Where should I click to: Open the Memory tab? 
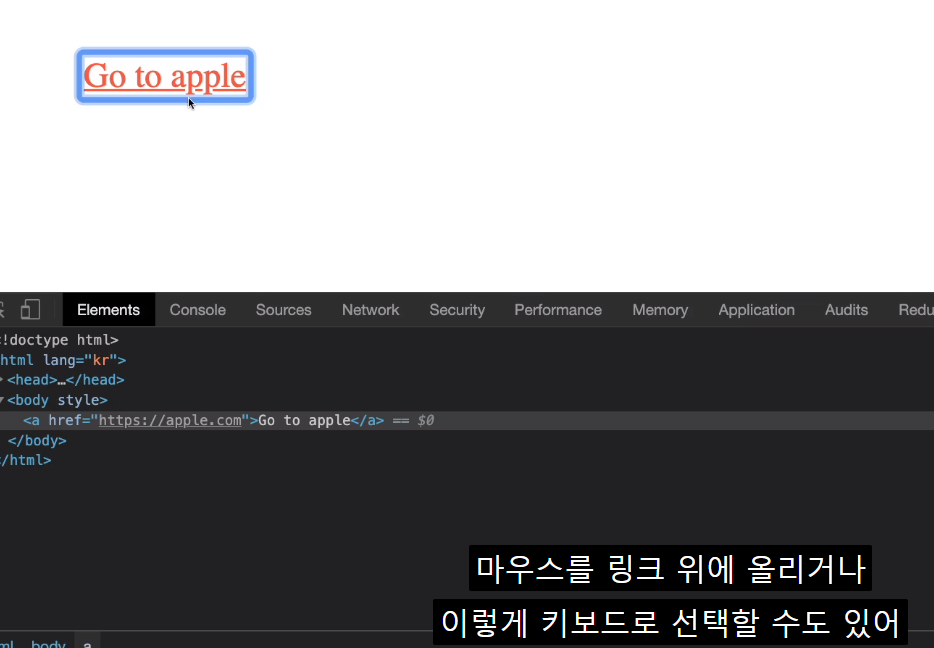point(660,310)
